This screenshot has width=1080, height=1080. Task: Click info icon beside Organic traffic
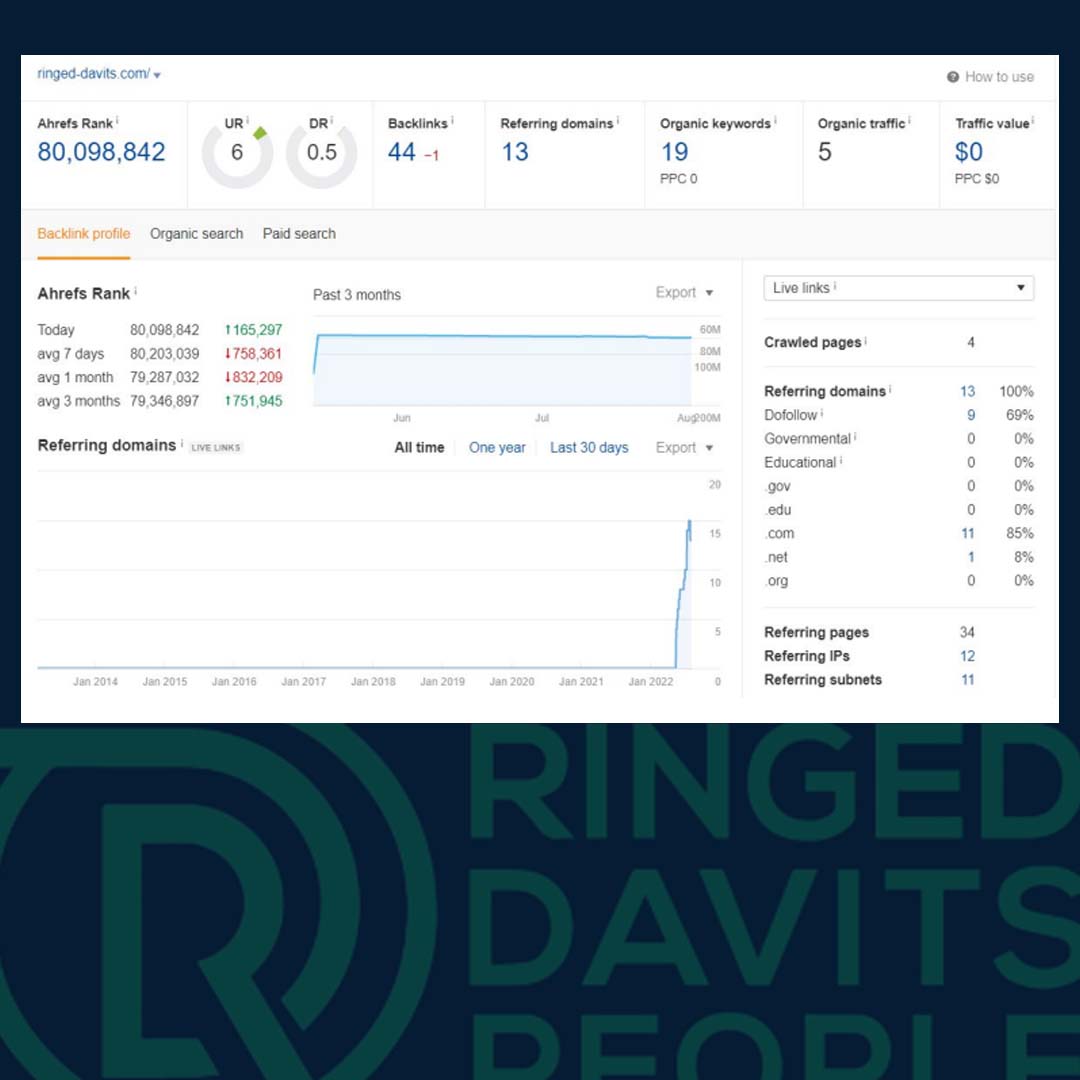(910, 121)
